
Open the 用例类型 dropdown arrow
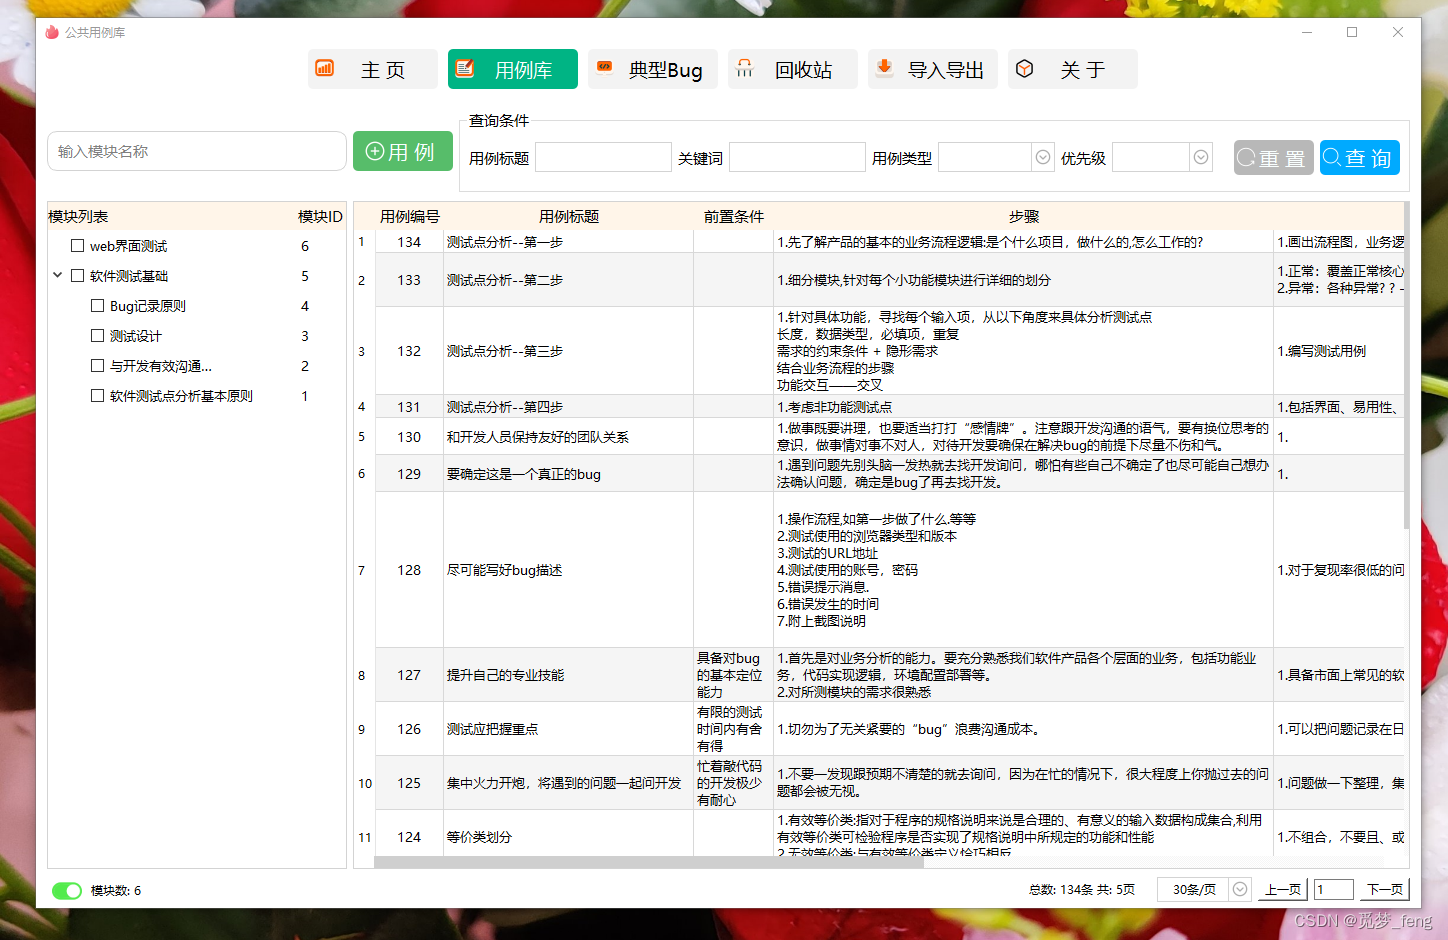(x=1043, y=157)
